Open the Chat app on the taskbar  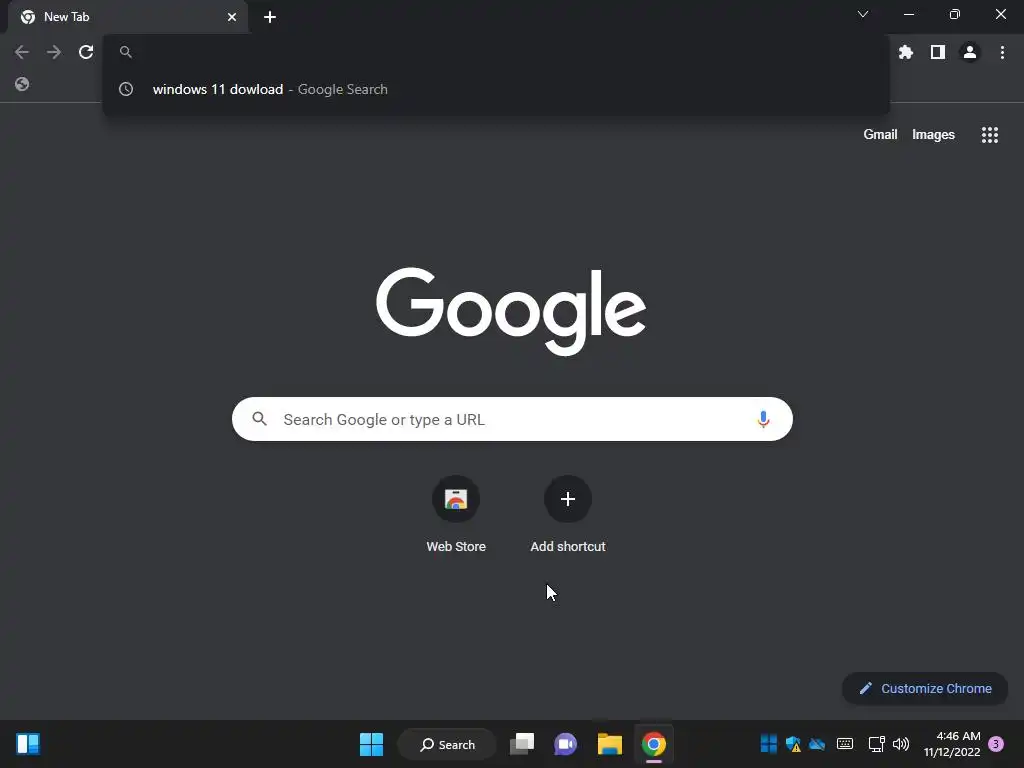(x=566, y=744)
